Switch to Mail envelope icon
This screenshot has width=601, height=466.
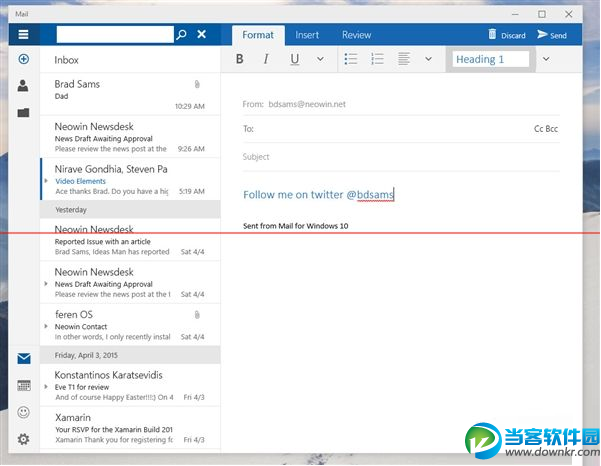pos(24,359)
